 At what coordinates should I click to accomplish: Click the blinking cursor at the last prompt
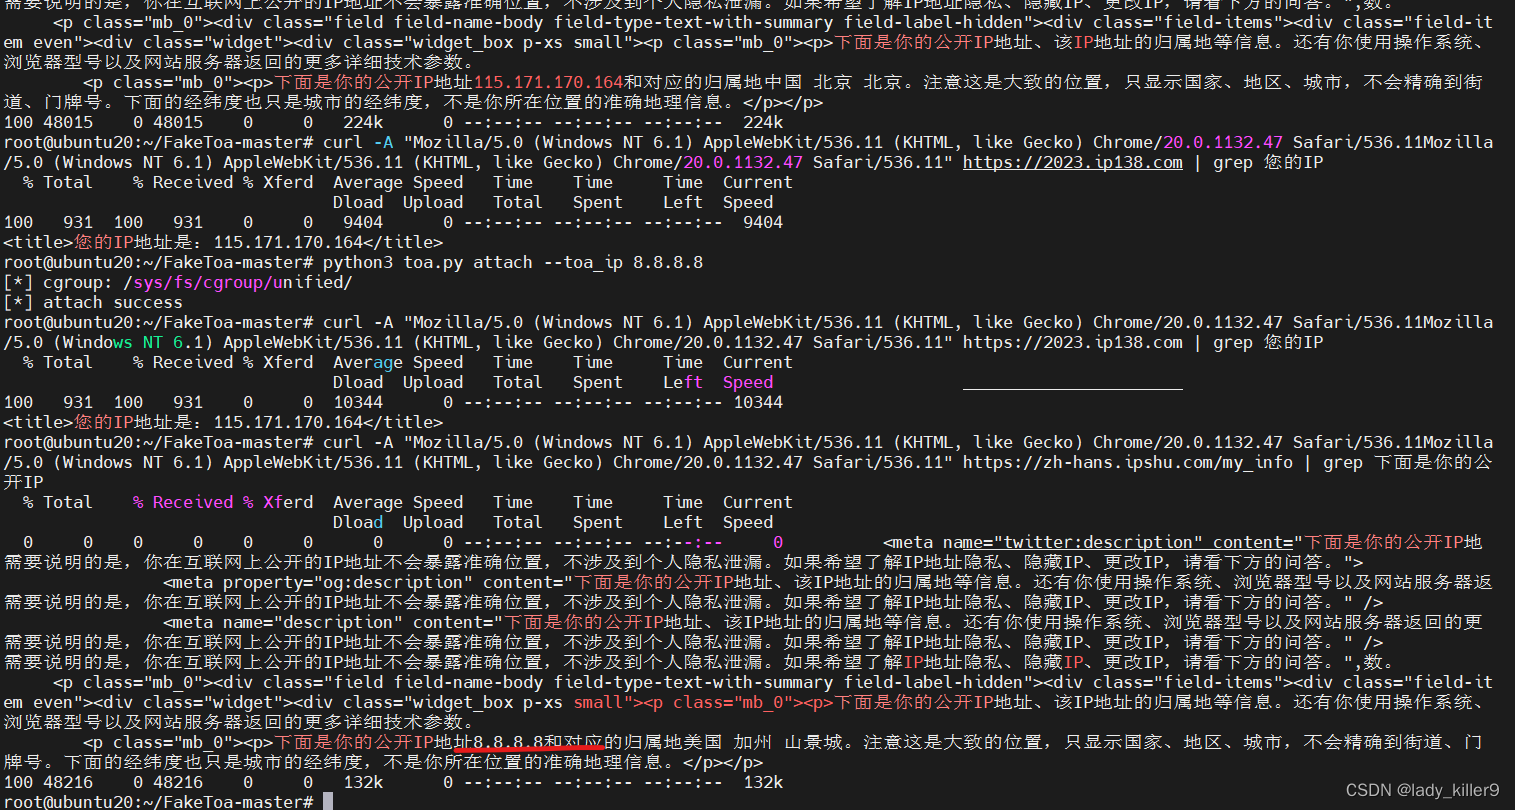(x=328, y=802)
